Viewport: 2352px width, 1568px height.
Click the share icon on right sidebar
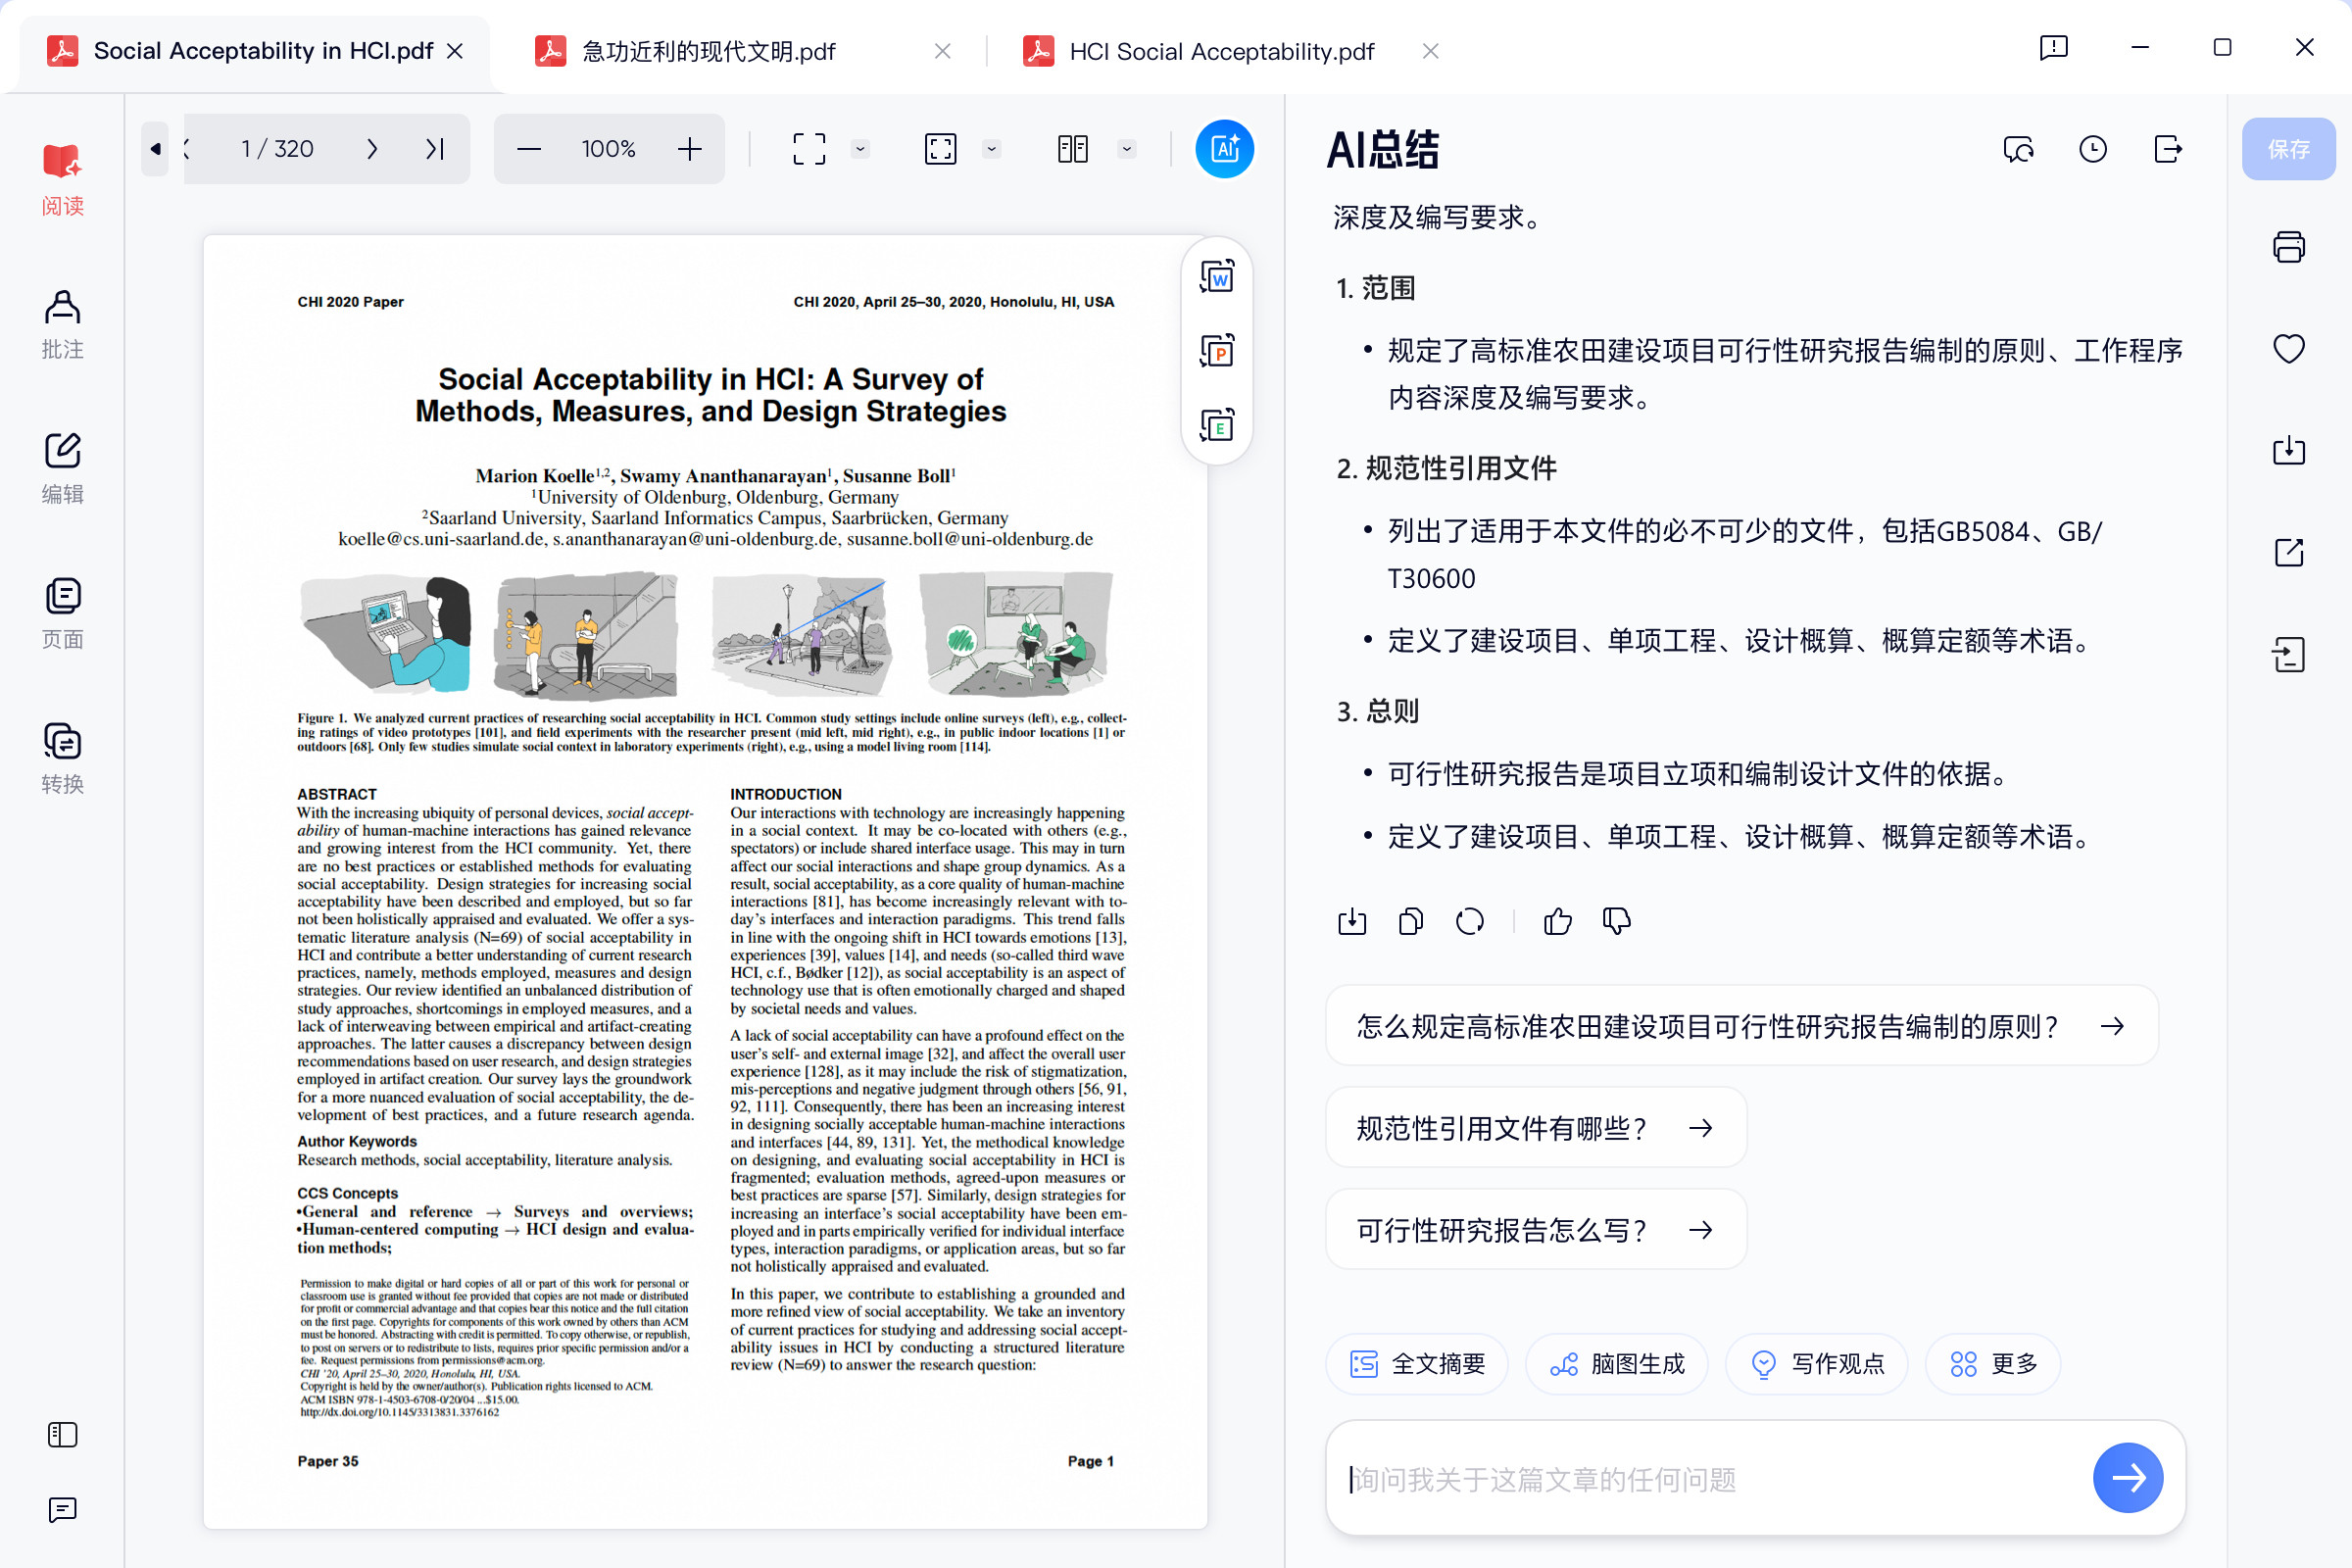2289,552
